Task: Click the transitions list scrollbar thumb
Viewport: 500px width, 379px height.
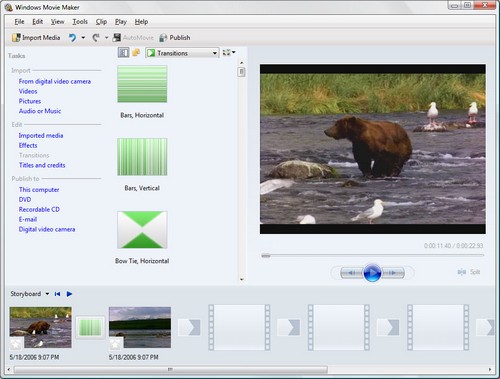Action: point(242,72)
